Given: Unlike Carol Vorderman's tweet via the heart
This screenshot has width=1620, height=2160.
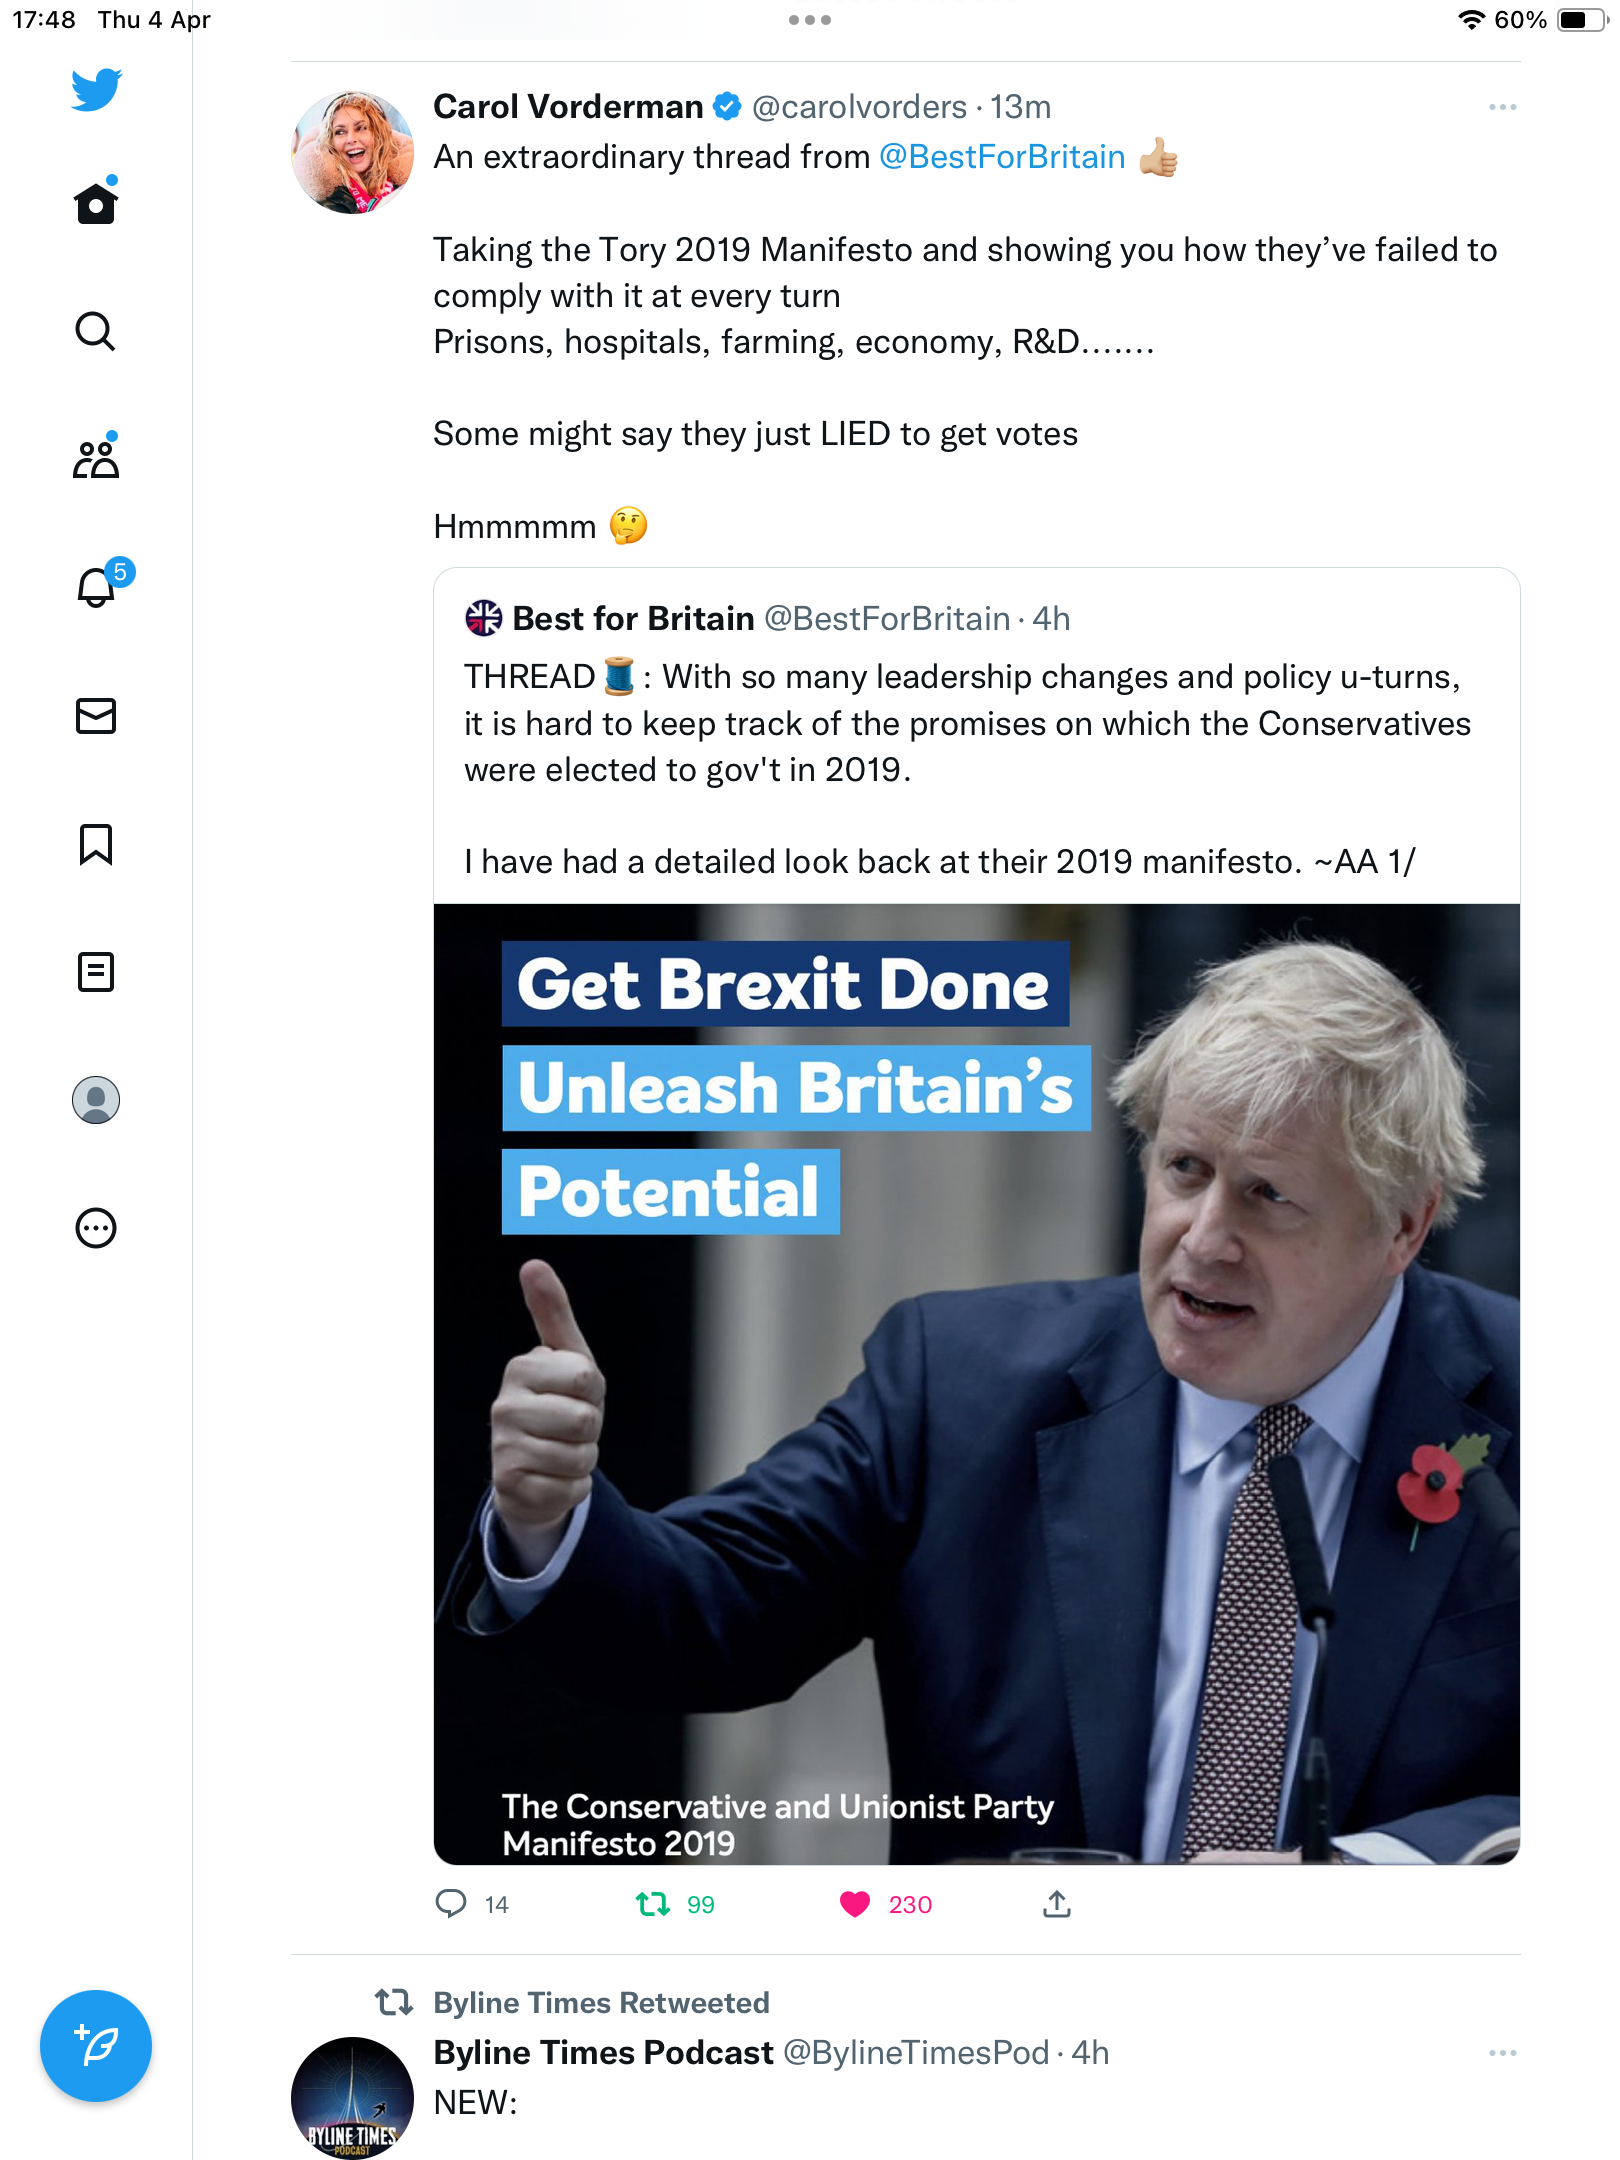Looking at the screenshot, I should click(855, 1904).
